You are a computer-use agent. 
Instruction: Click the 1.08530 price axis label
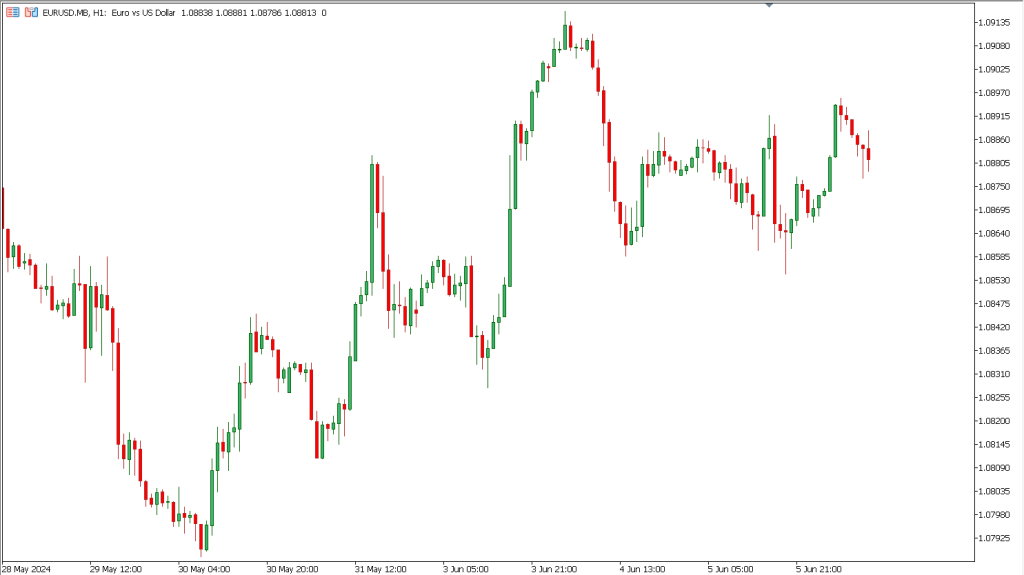pyautogui.click(x=993, y=280)
